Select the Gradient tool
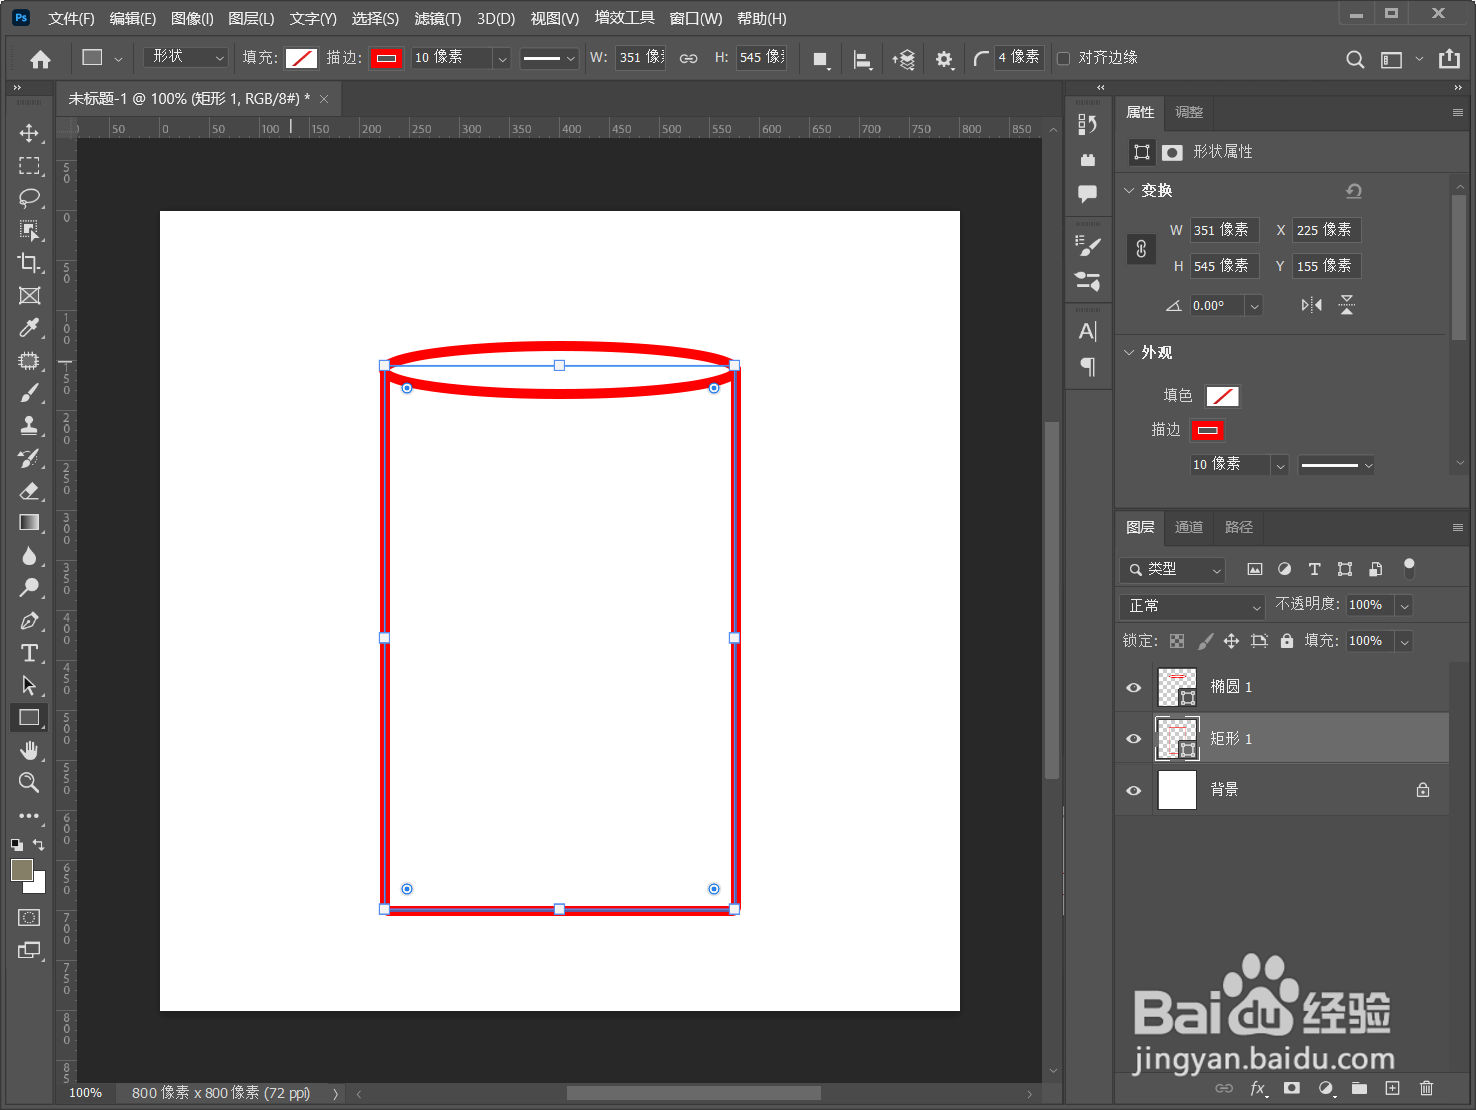Viewport: 1476px width, 1110px height. pos(29,523)
